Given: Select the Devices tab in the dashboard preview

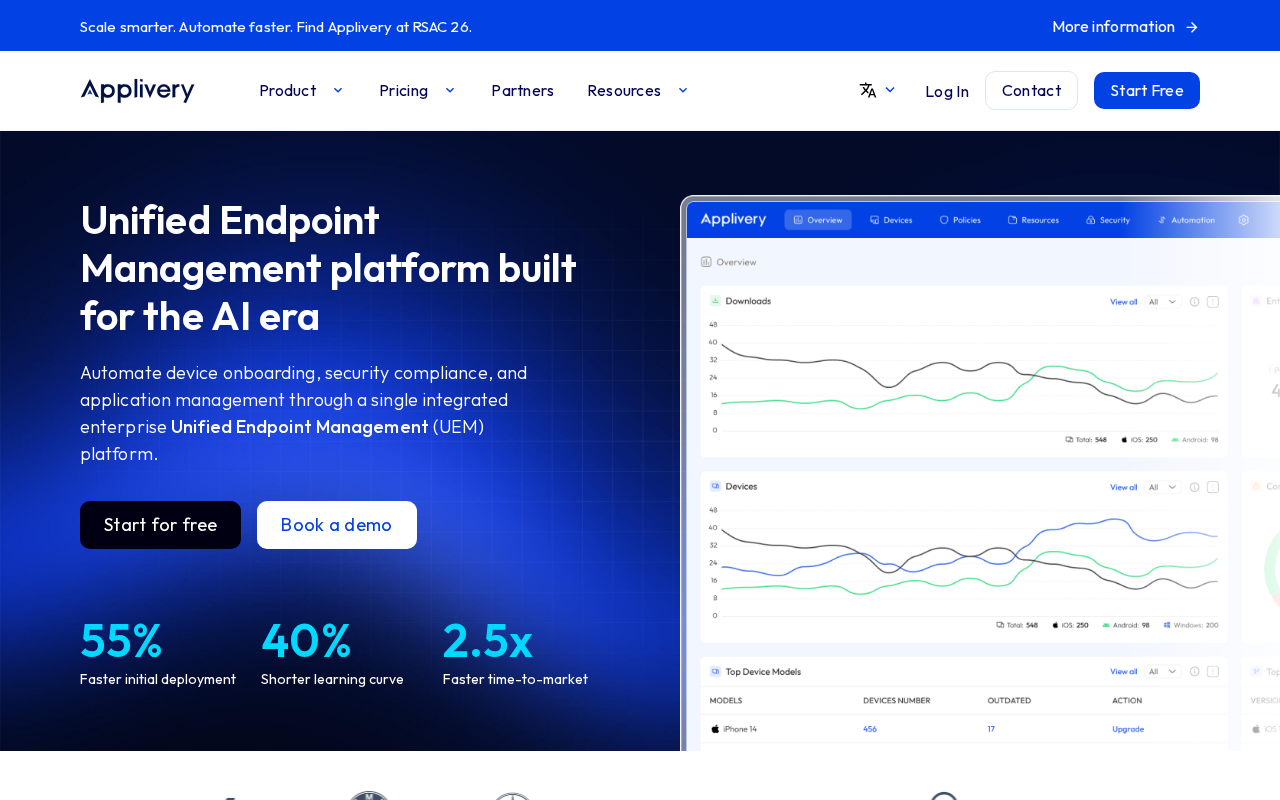Looking at the screenshot, I should (x=891, y=220).
